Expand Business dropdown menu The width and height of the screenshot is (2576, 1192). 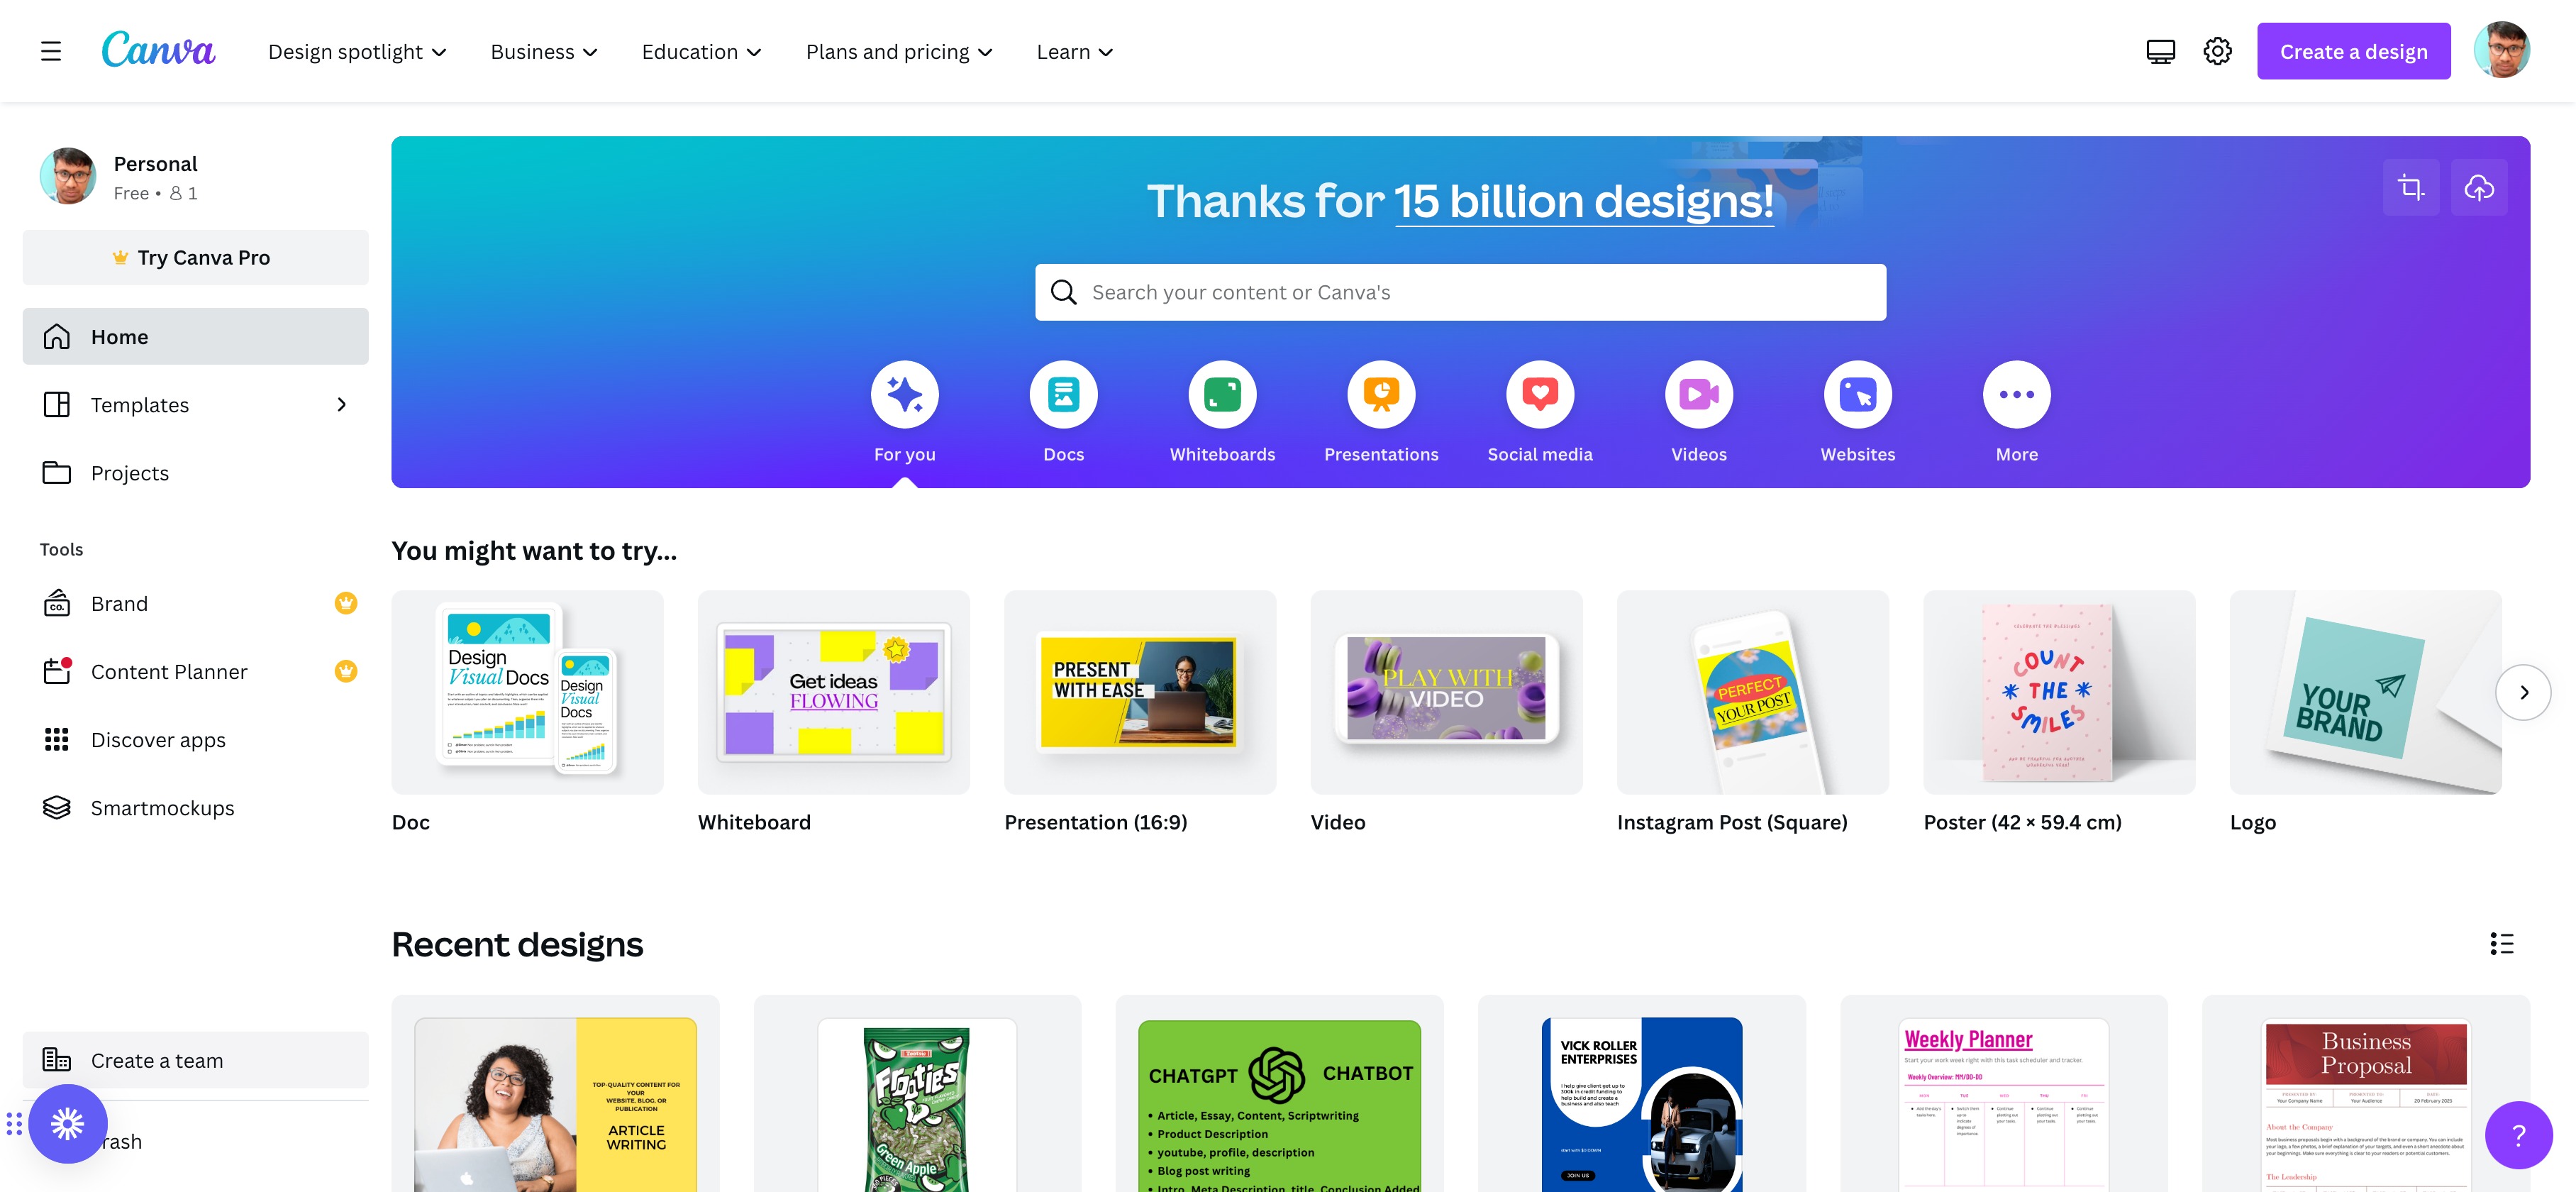pyautogui.click(x=544, y=52)
